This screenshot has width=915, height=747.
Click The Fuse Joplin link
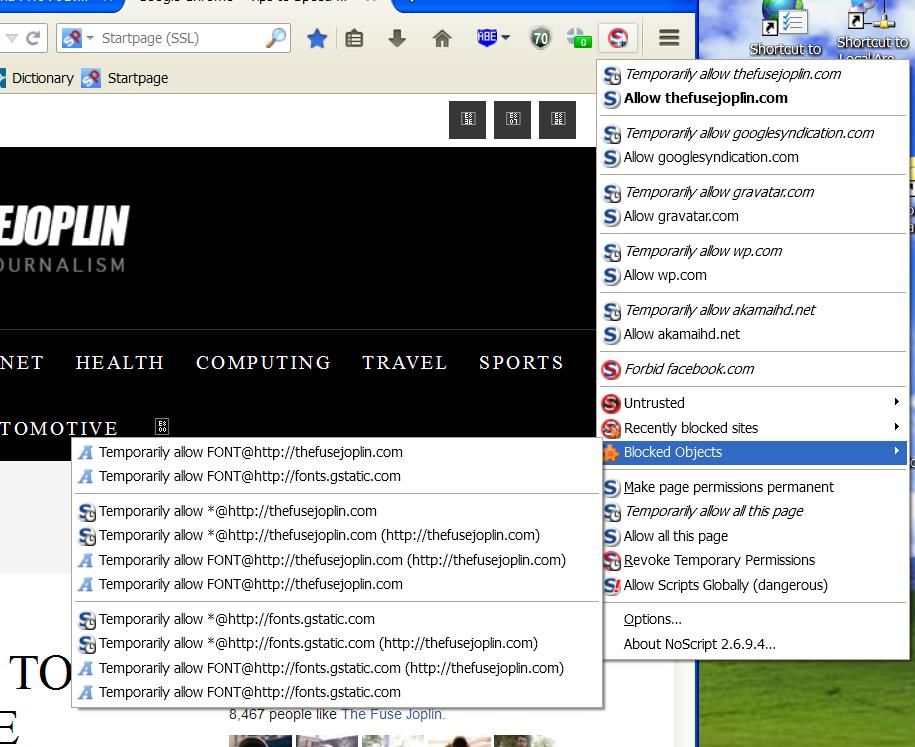point(392,714)
